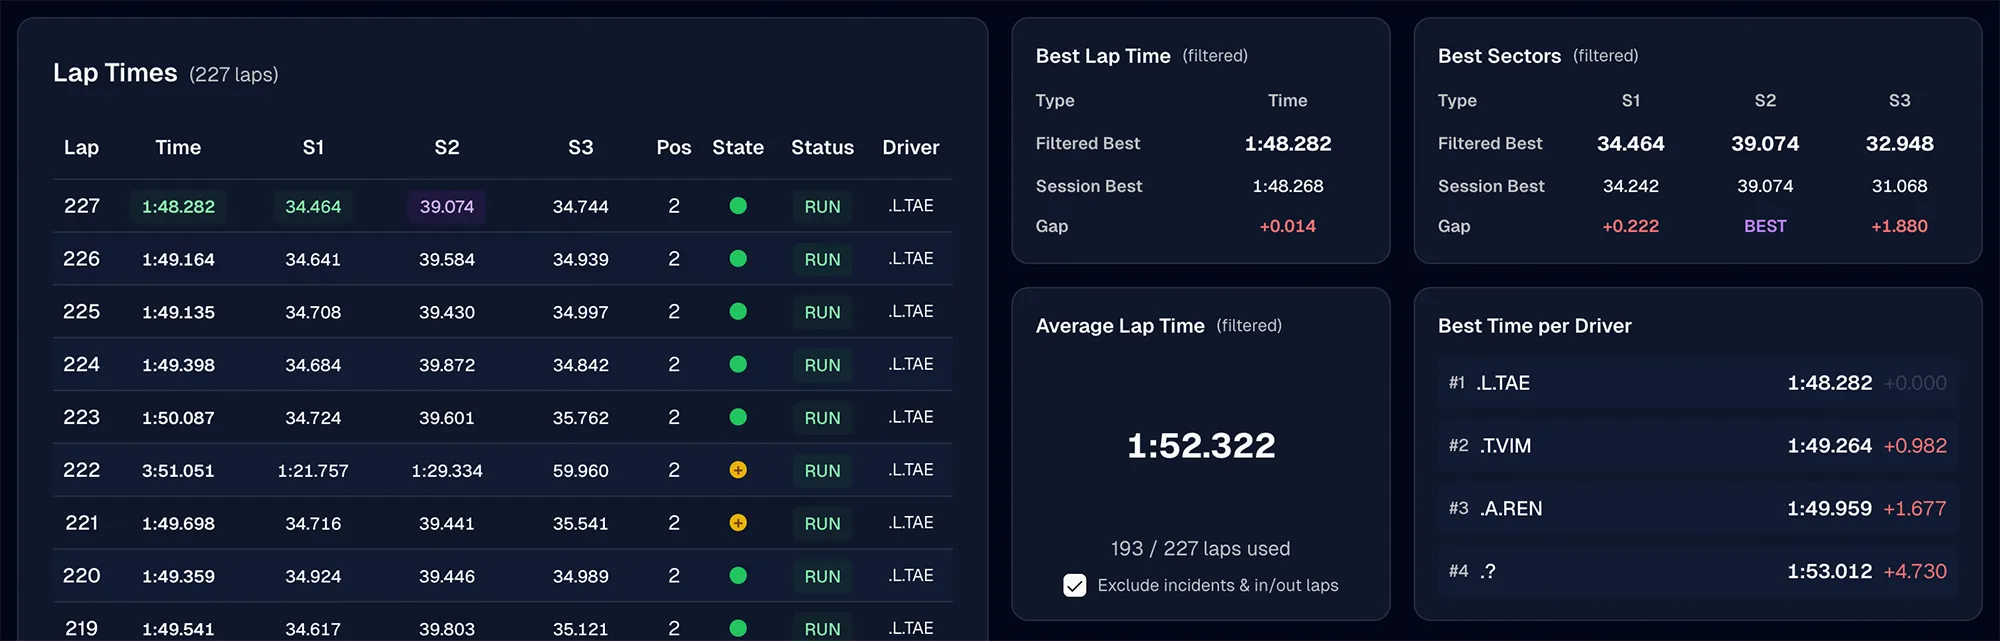Toggle the highlighted lap time 1:48.282 cell
Viewport: 2000px width, 641px height.
pos(178,206)
